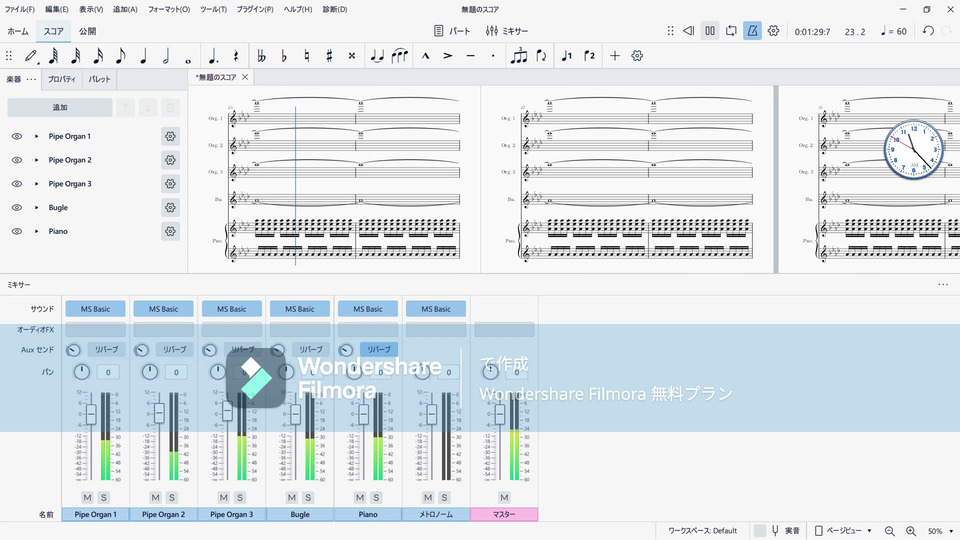
Task: Switch to the Publish tab
Action: click(x=88, y=31)
